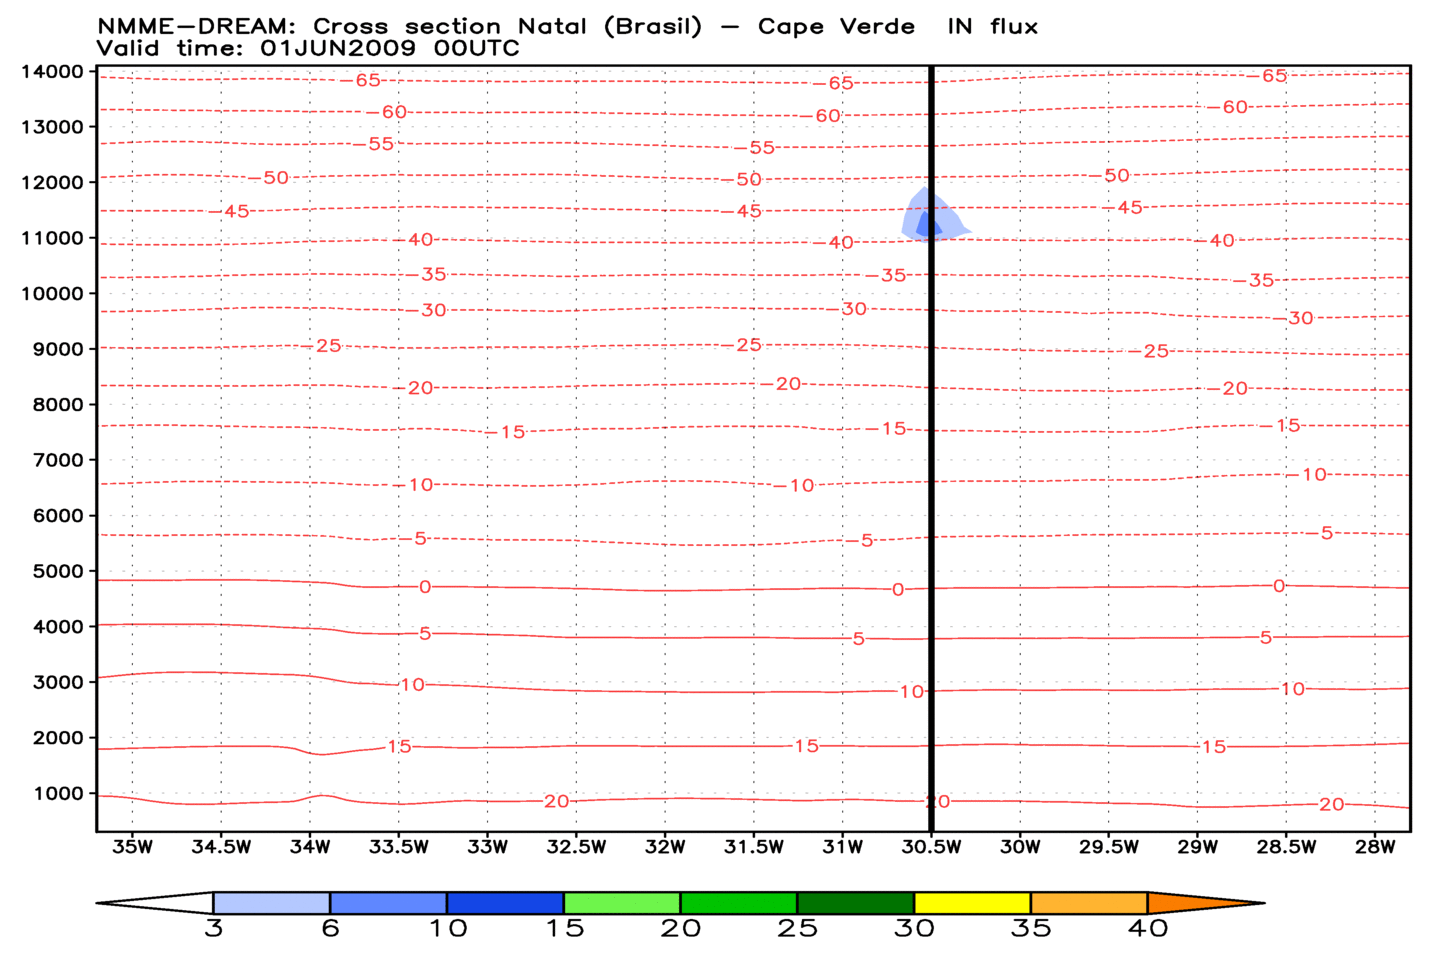Click the light green 15–20 legend swatch
The width and height of the screenshot is (1431, 953).
[622, 903]
